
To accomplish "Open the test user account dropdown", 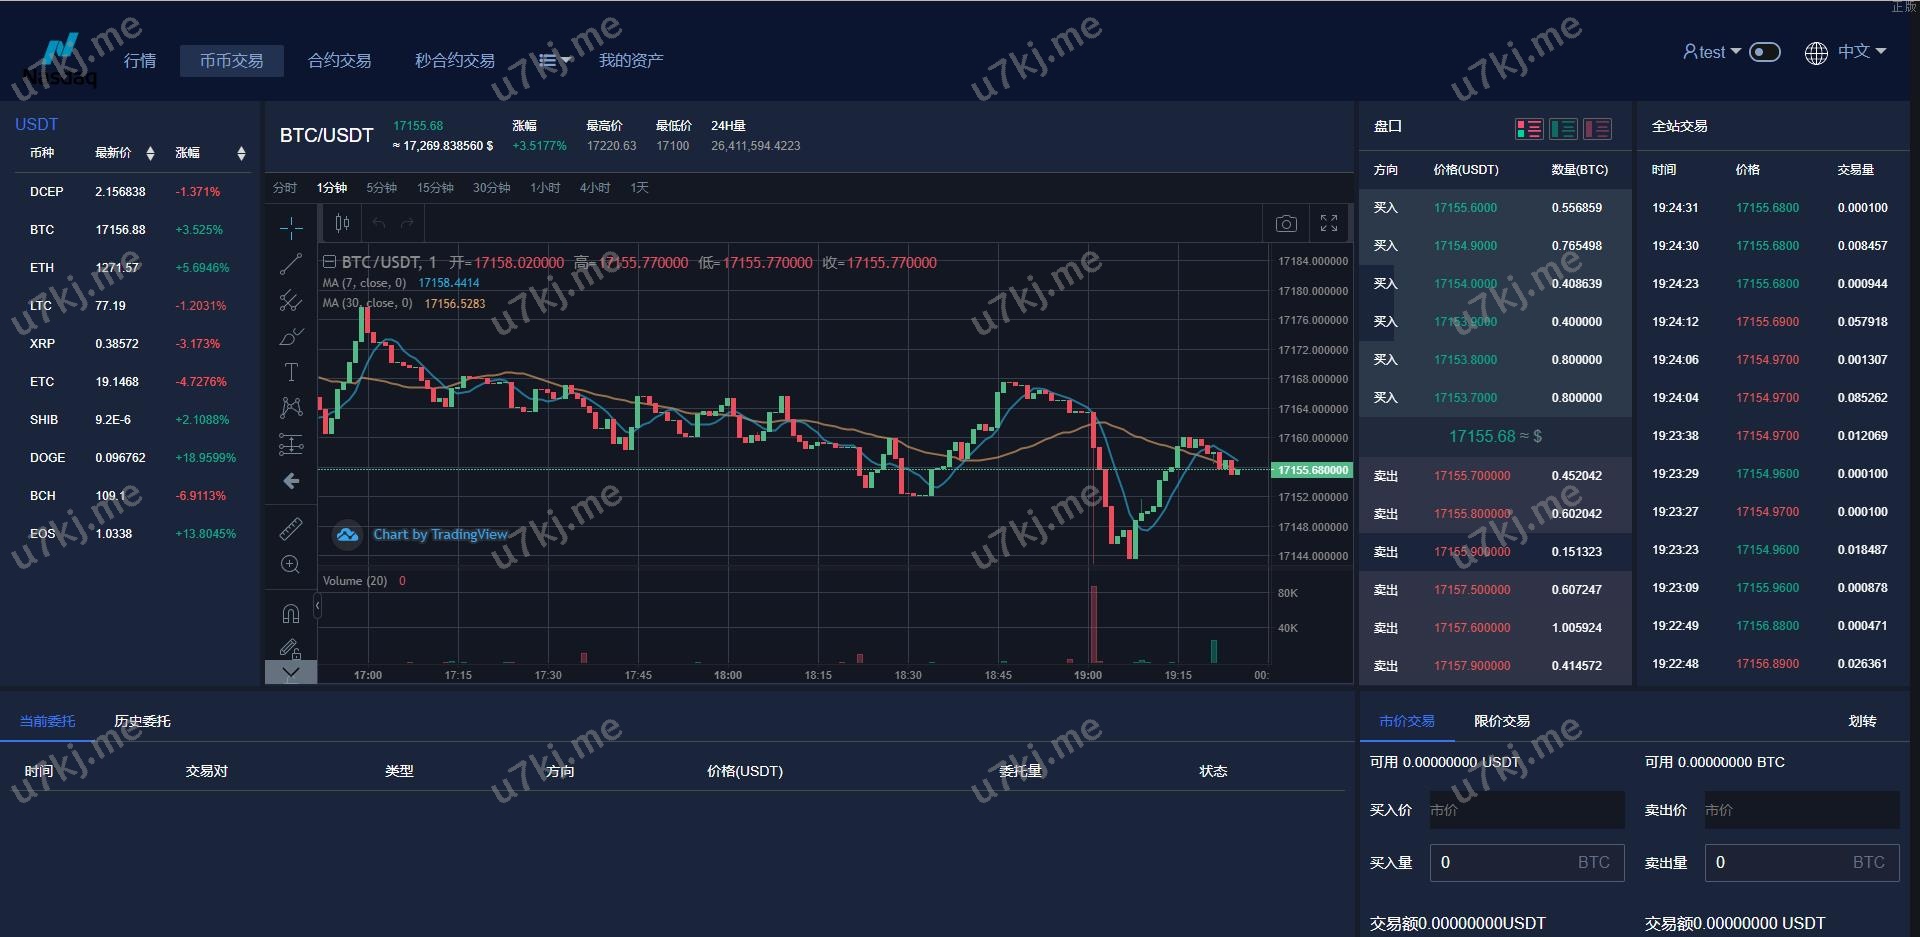I will (1711, 52).
